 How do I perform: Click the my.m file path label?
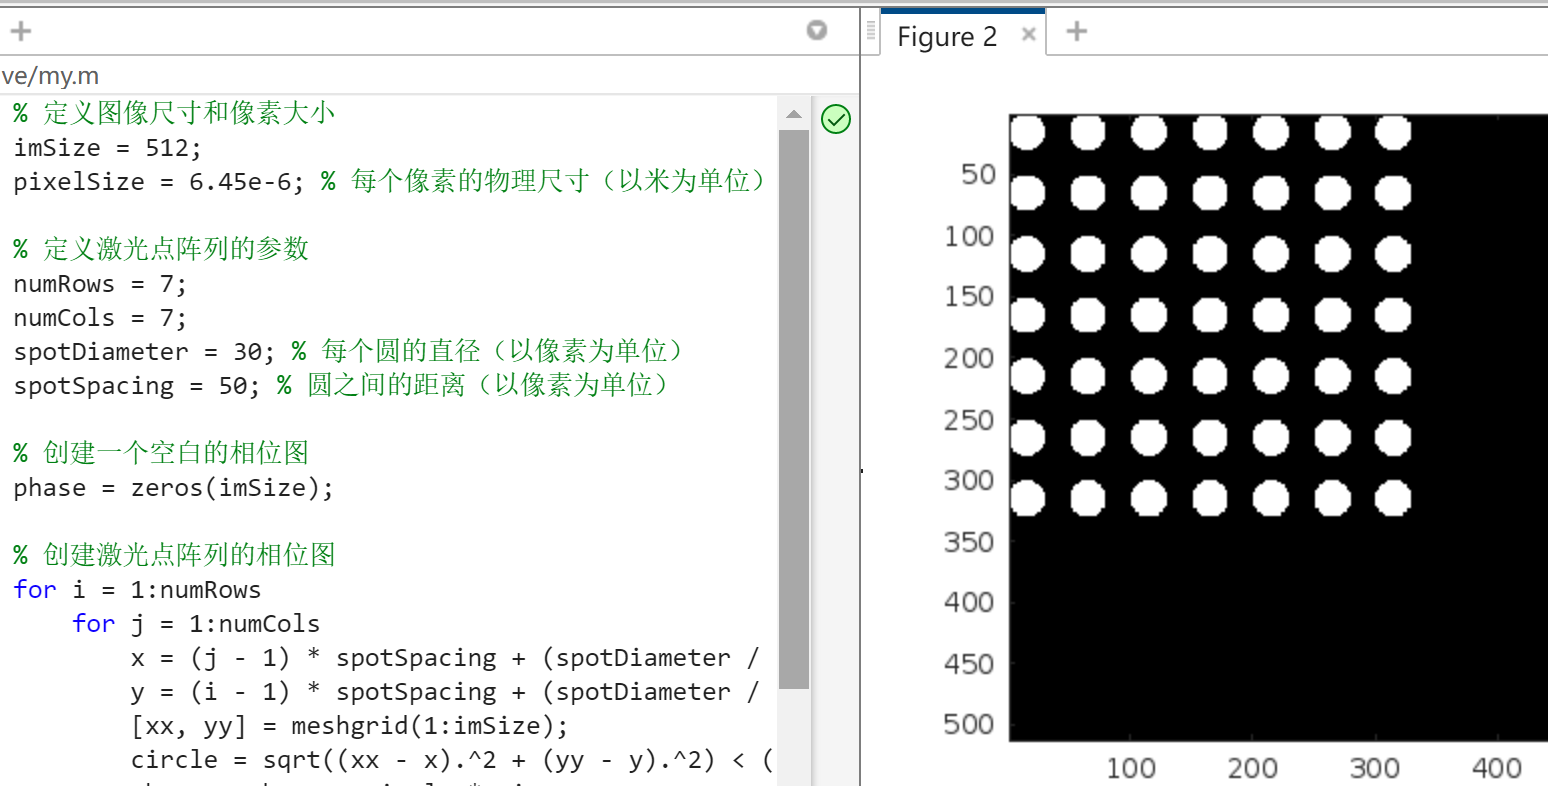[50, 76]
